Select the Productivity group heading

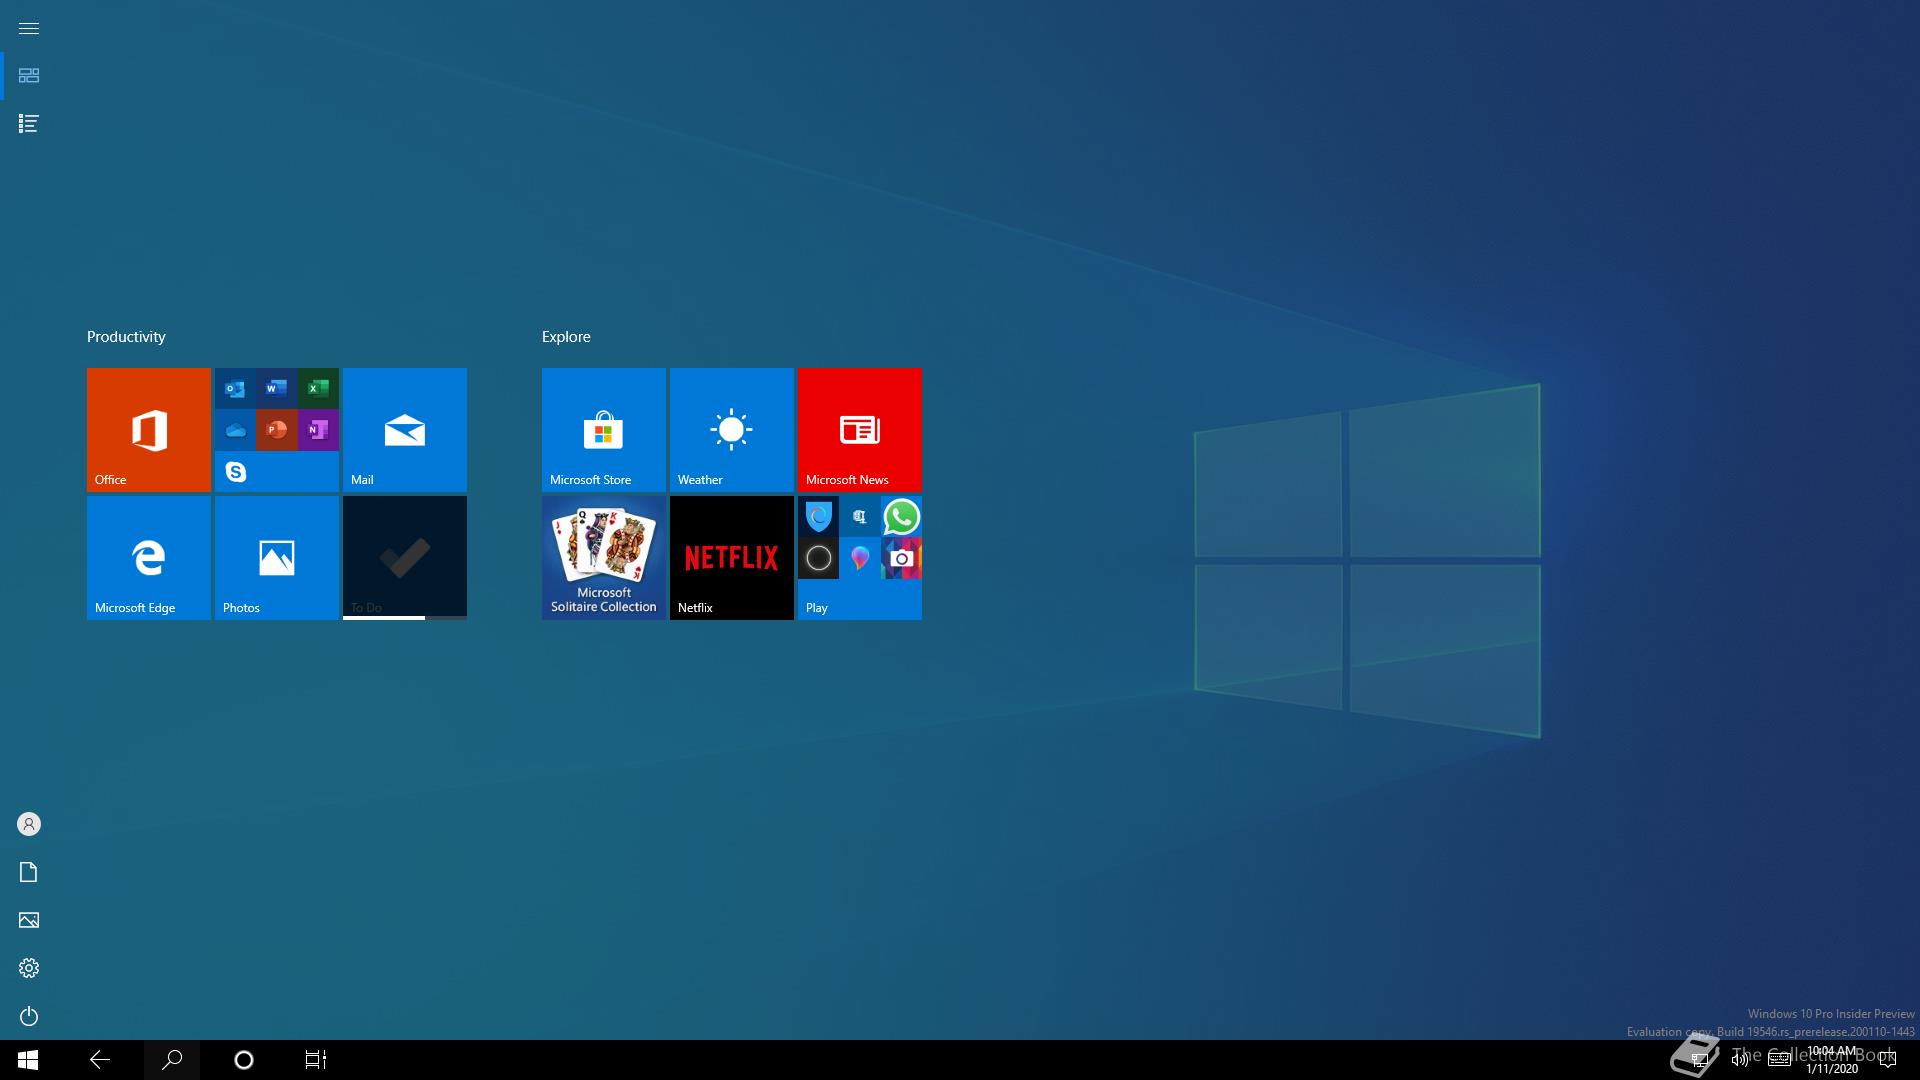[x=126, y=337]
